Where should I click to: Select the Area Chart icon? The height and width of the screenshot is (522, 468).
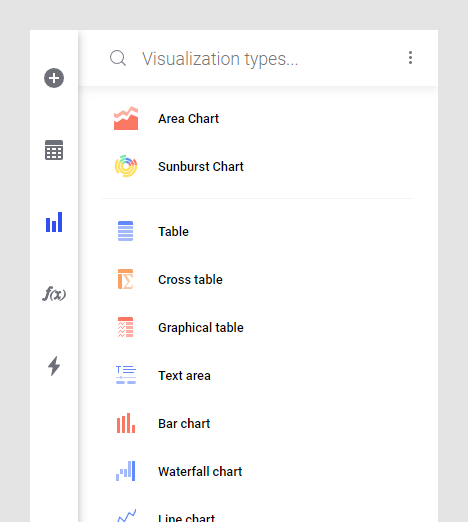[x=126, y=118]
